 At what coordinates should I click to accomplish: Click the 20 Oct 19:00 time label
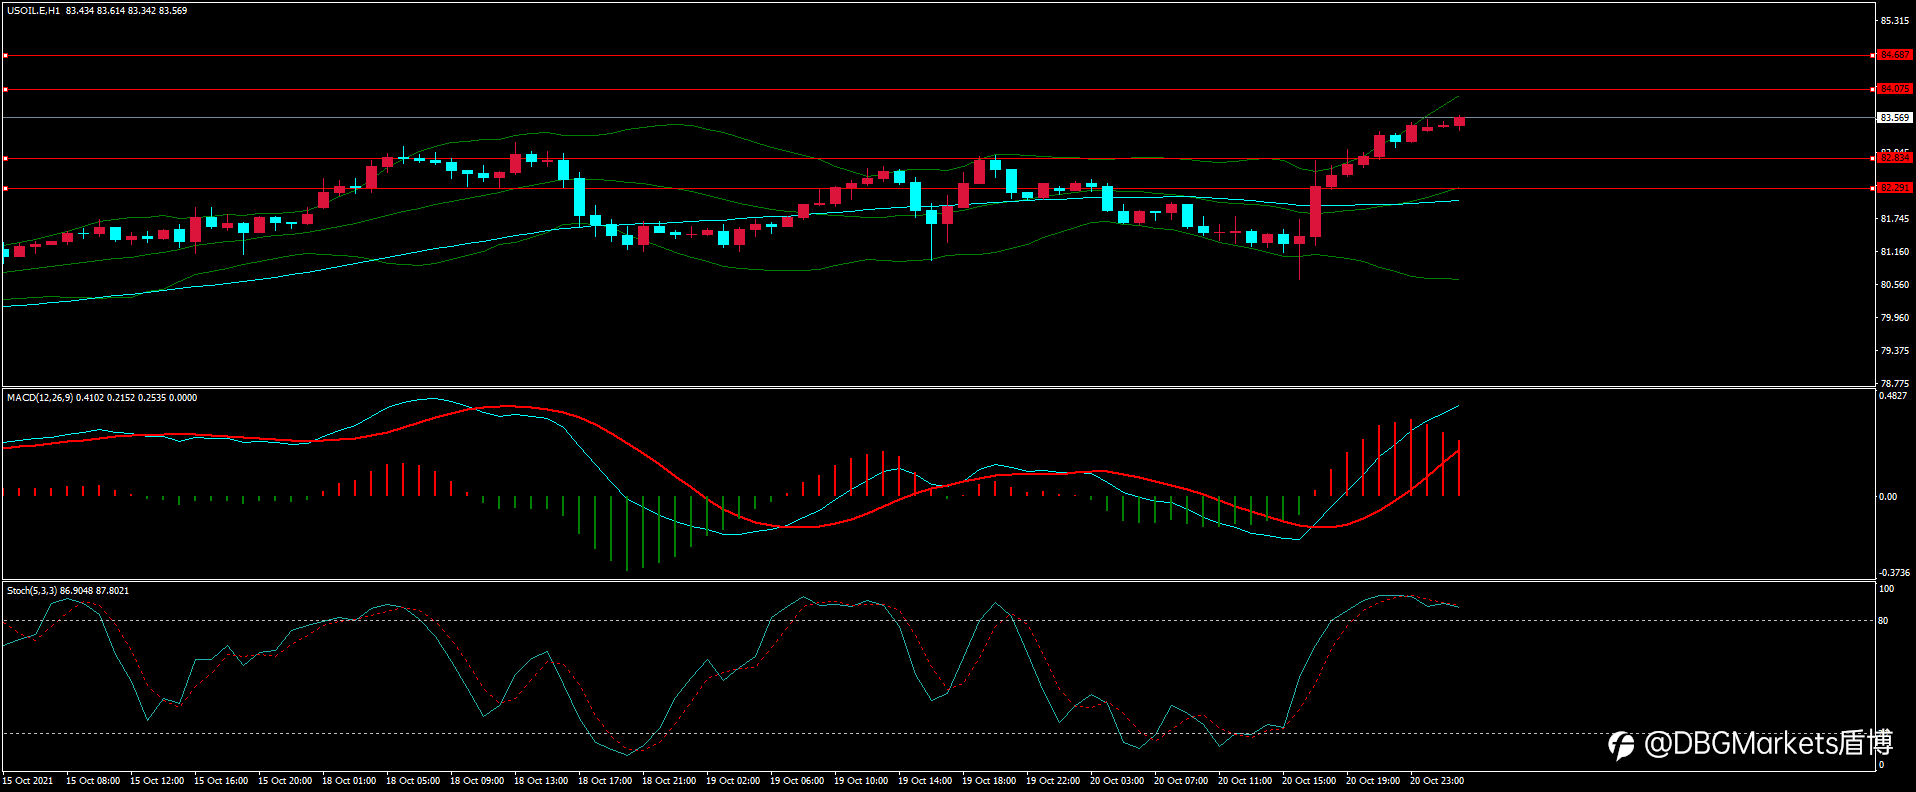tap(1373, 781)
